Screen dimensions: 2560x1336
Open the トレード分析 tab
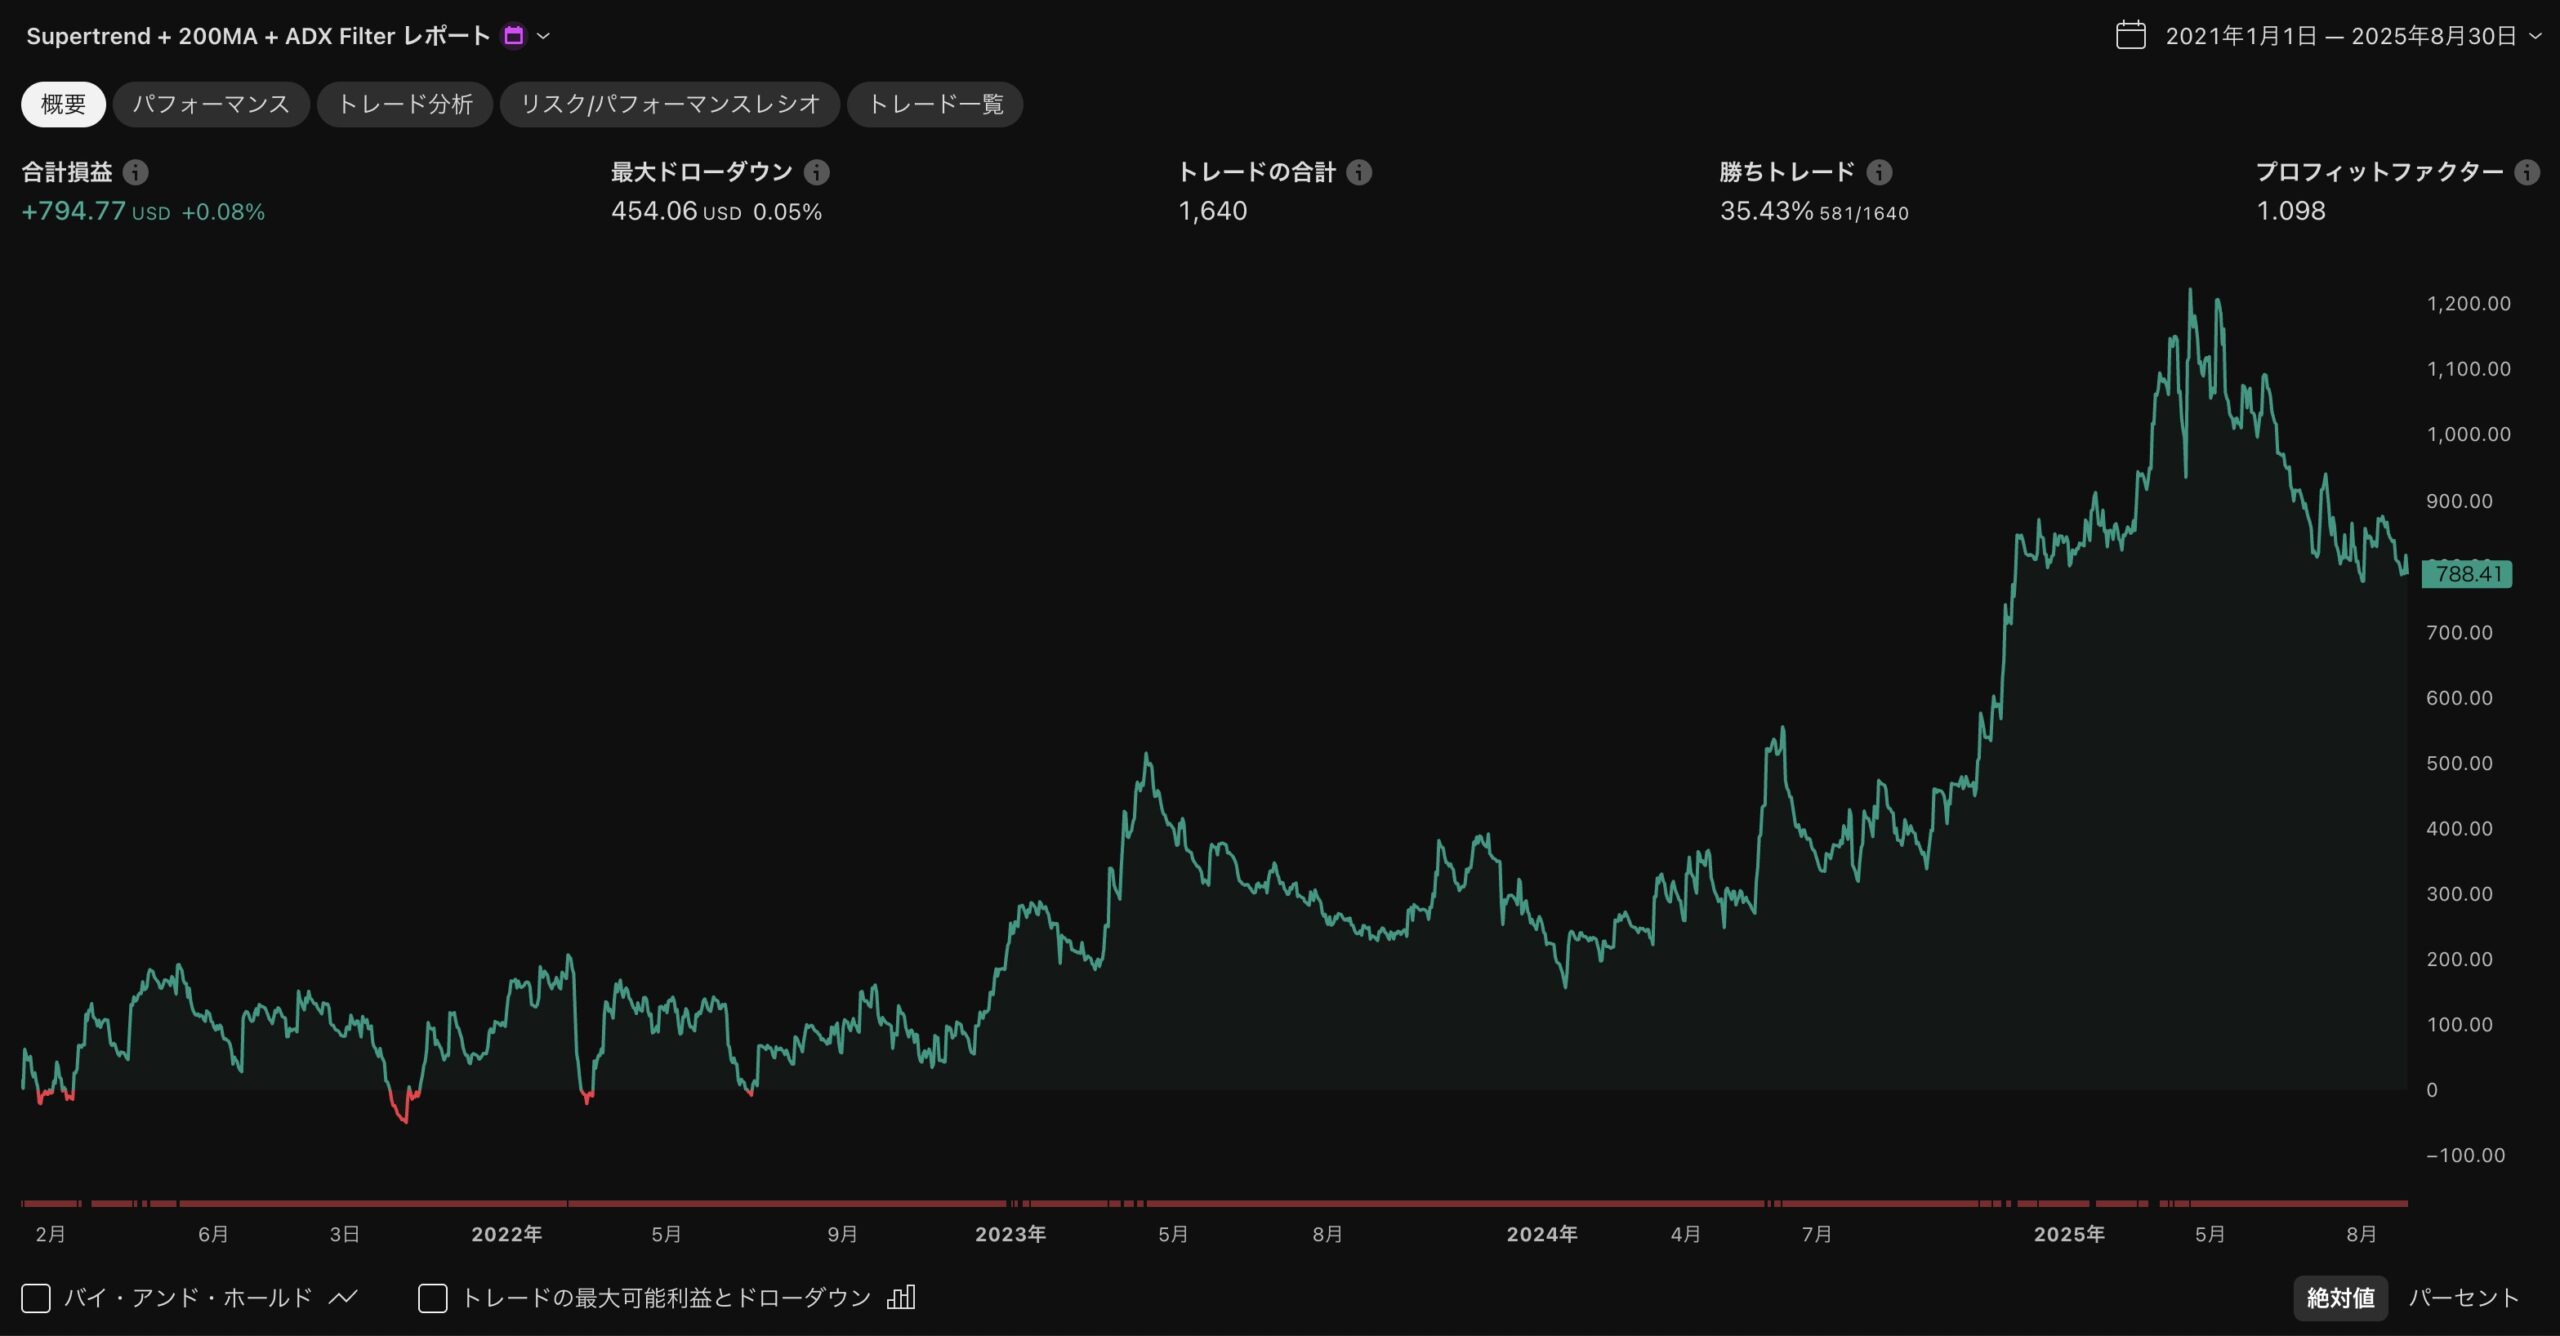[x=405, y=104]
